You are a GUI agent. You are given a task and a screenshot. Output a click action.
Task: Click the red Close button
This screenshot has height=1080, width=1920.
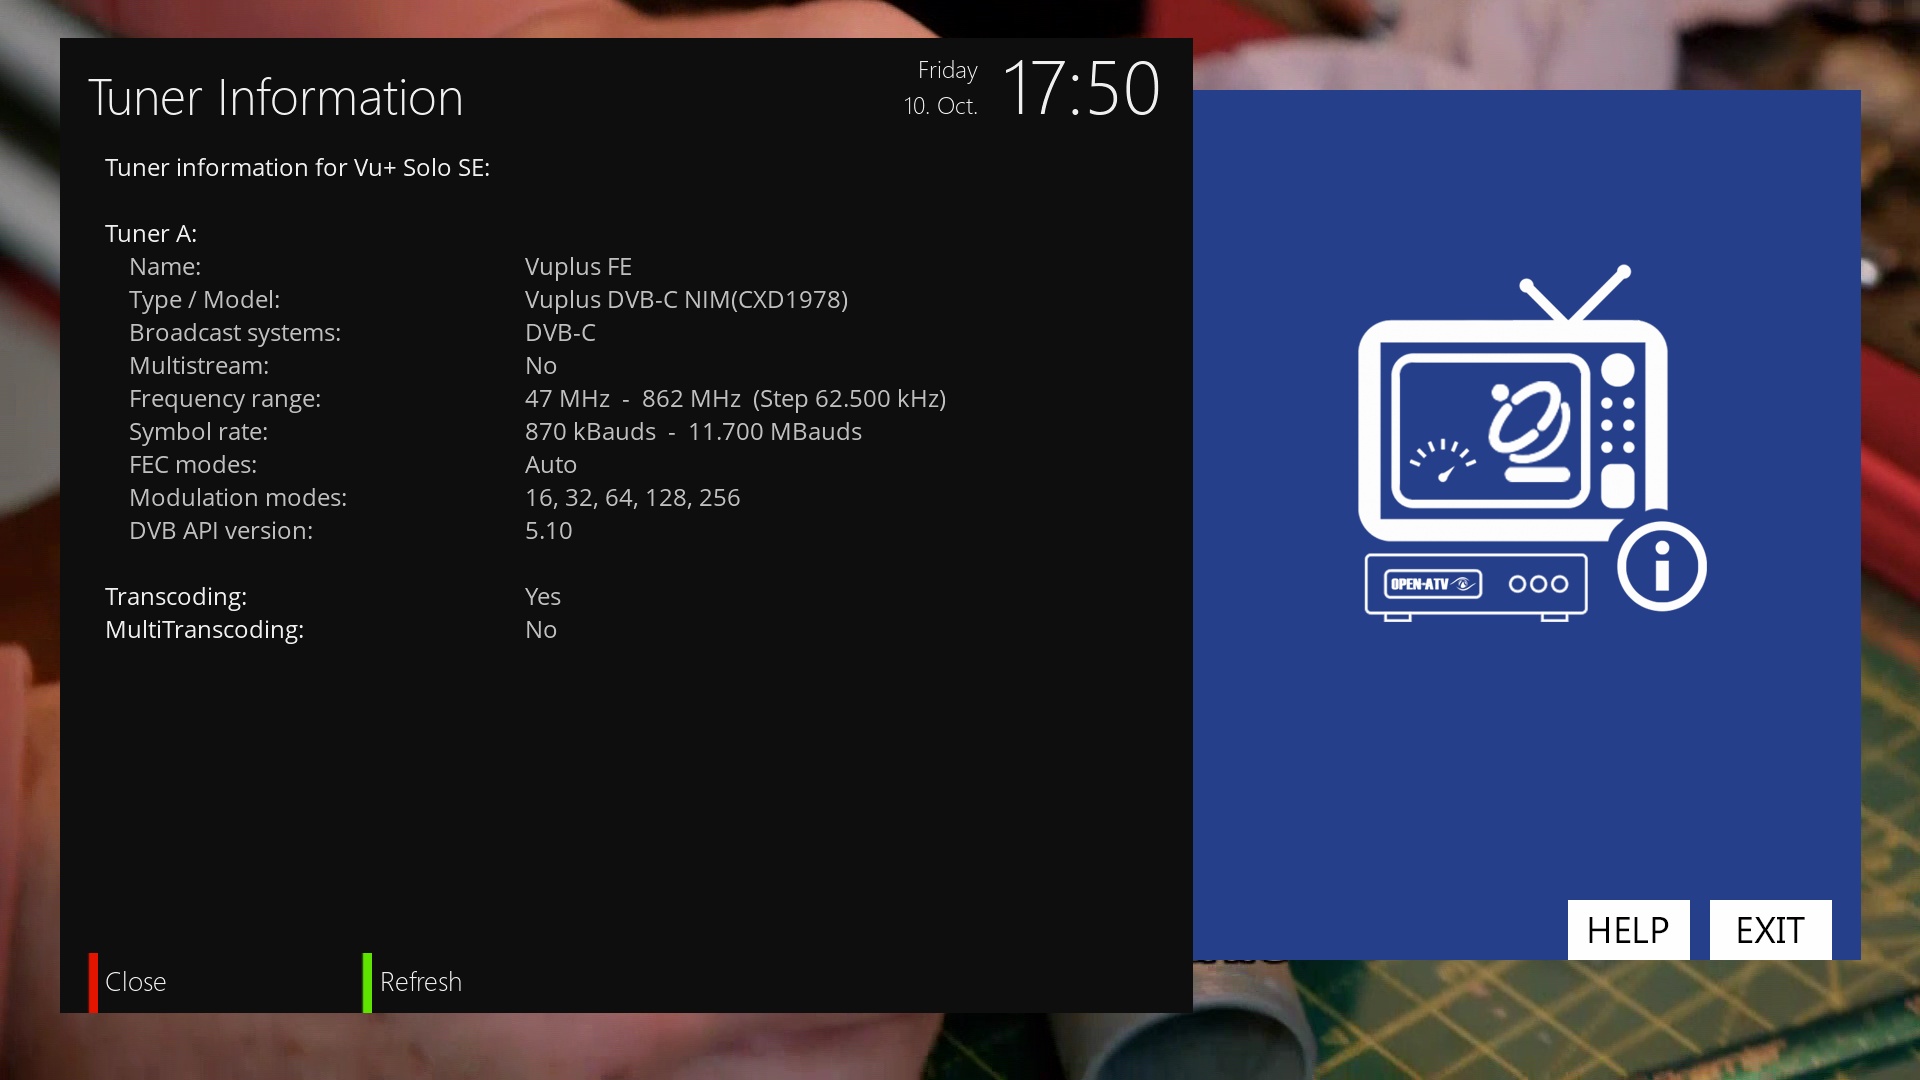pos(135,982)
